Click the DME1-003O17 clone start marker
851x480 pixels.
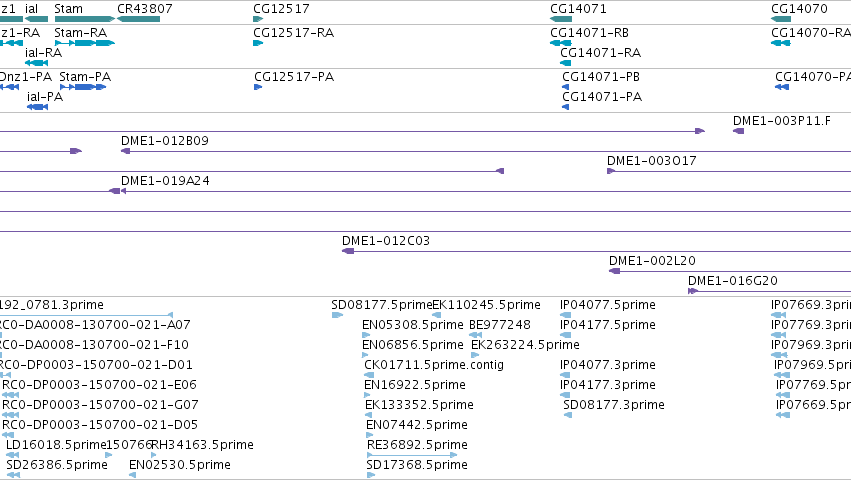coord(611,171)
